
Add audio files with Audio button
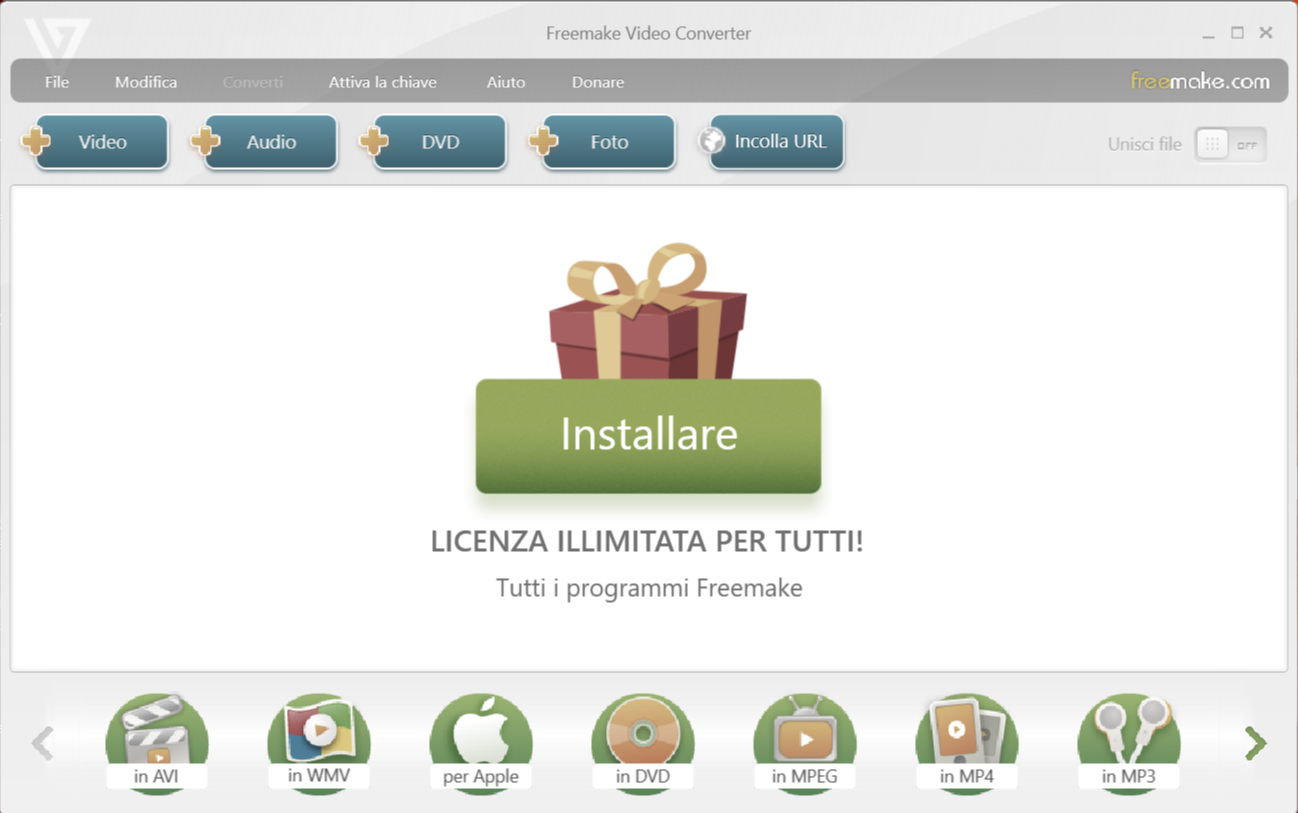[264, 142]
